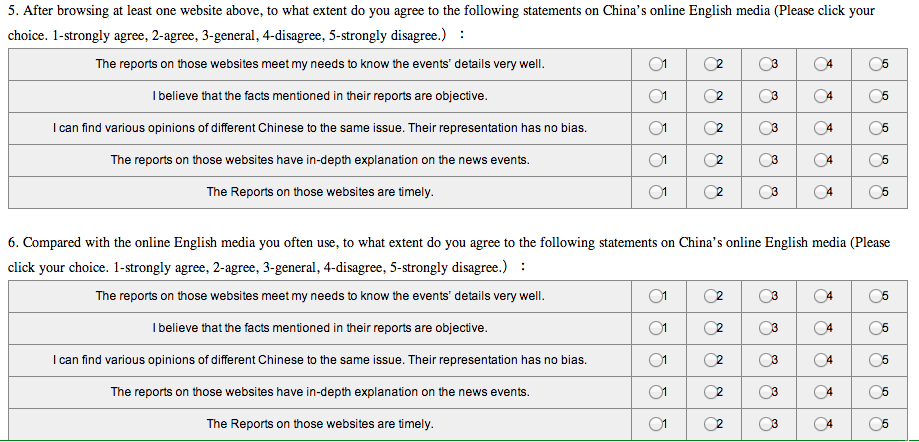Select 4 for question 5 timely reports row
Image resolution: width=919 pixels, height=442 pixels.
[821, 193]
